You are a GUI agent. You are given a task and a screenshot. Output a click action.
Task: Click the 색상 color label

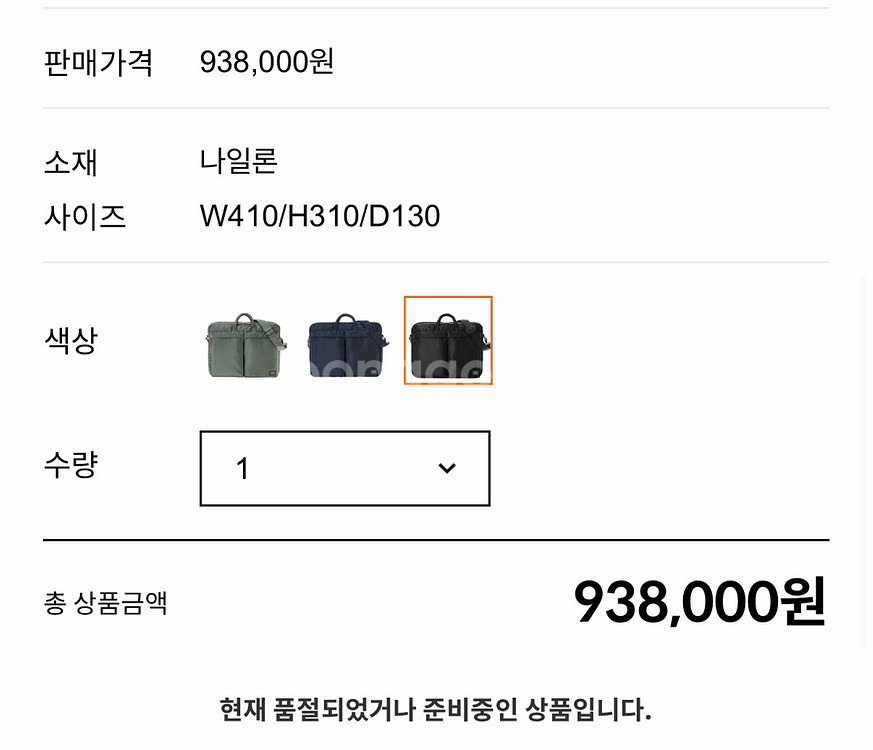tap(70, 340)
